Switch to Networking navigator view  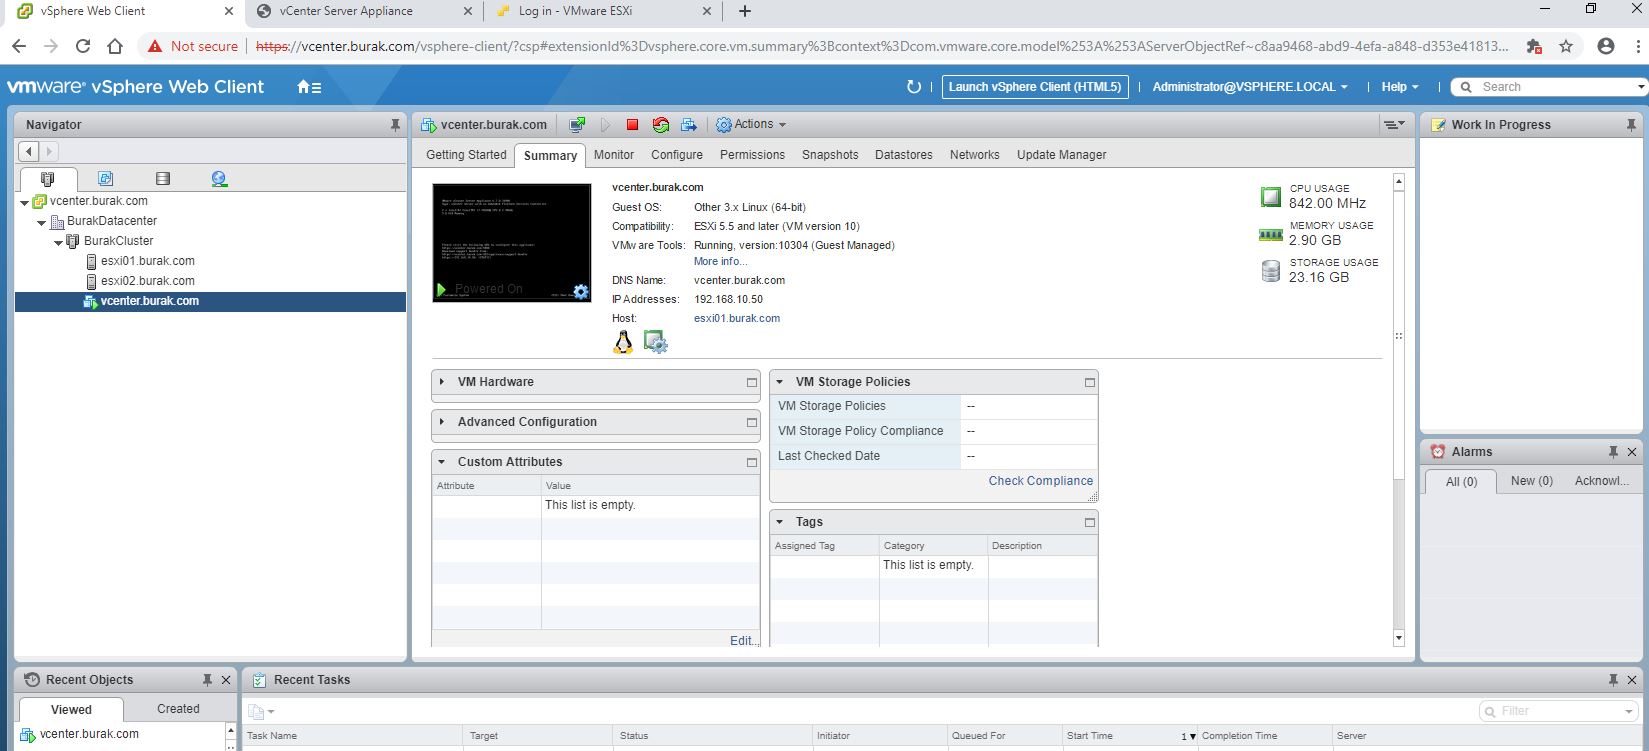[219, 179]
